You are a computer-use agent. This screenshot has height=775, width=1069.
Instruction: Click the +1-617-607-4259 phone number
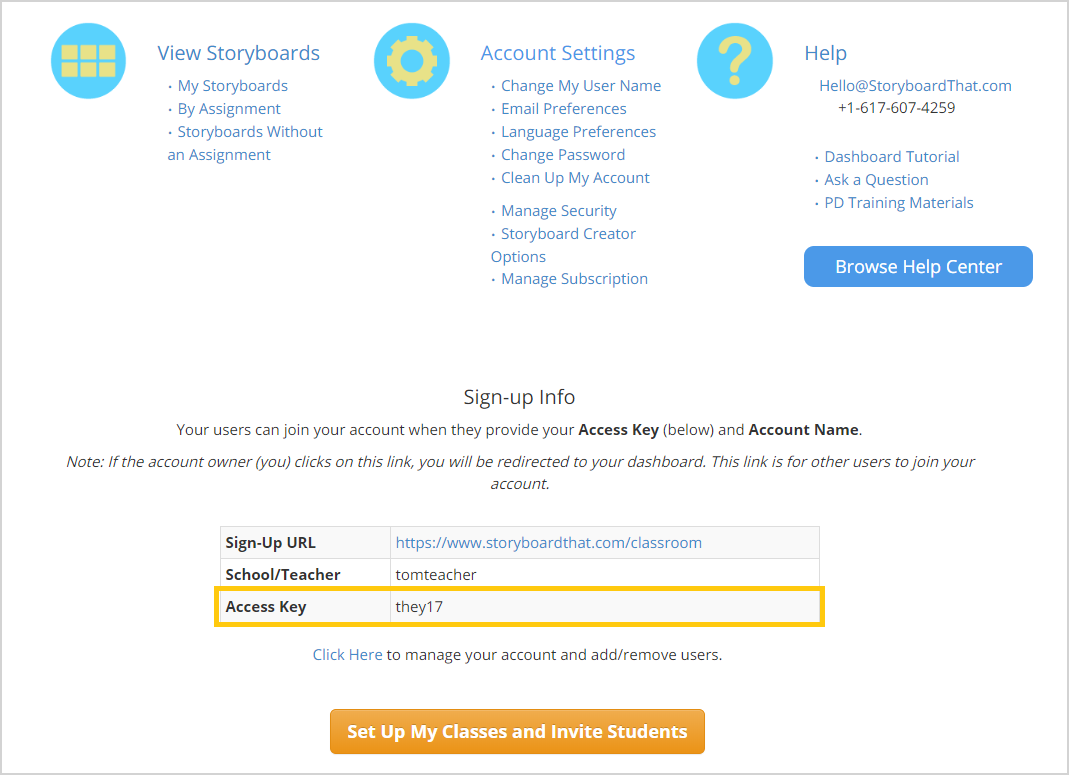click(x=897, y=108)
